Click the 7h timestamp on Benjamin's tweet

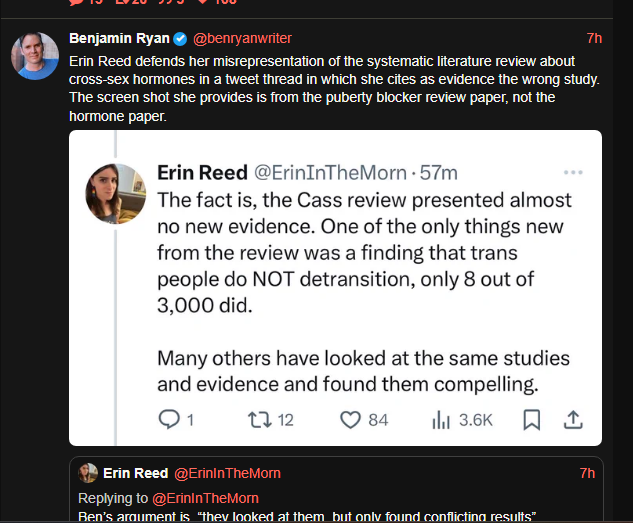tap(594, 39)
